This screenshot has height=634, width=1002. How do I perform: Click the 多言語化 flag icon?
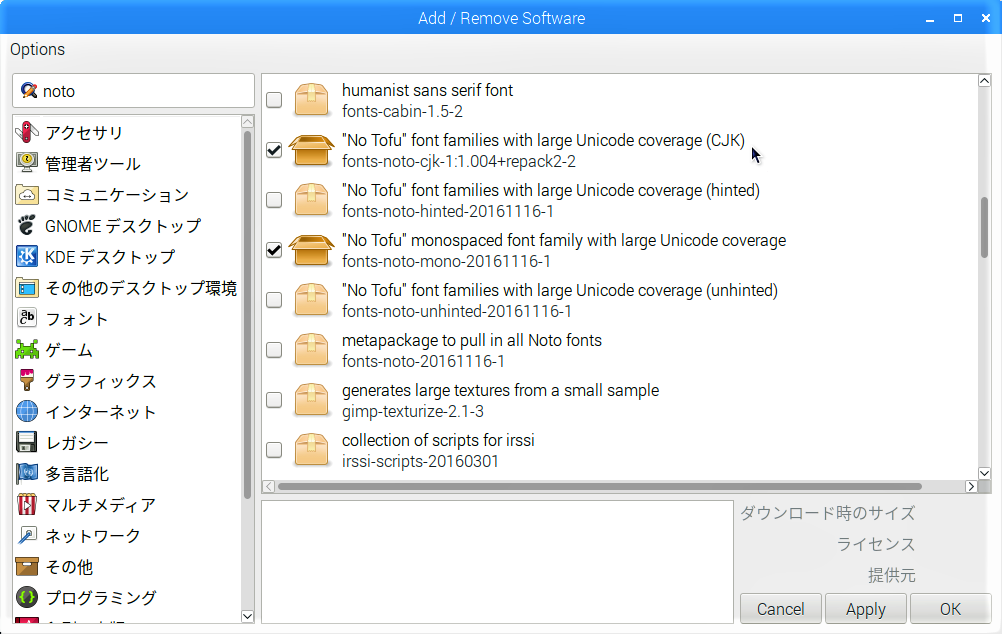(27, 474)
